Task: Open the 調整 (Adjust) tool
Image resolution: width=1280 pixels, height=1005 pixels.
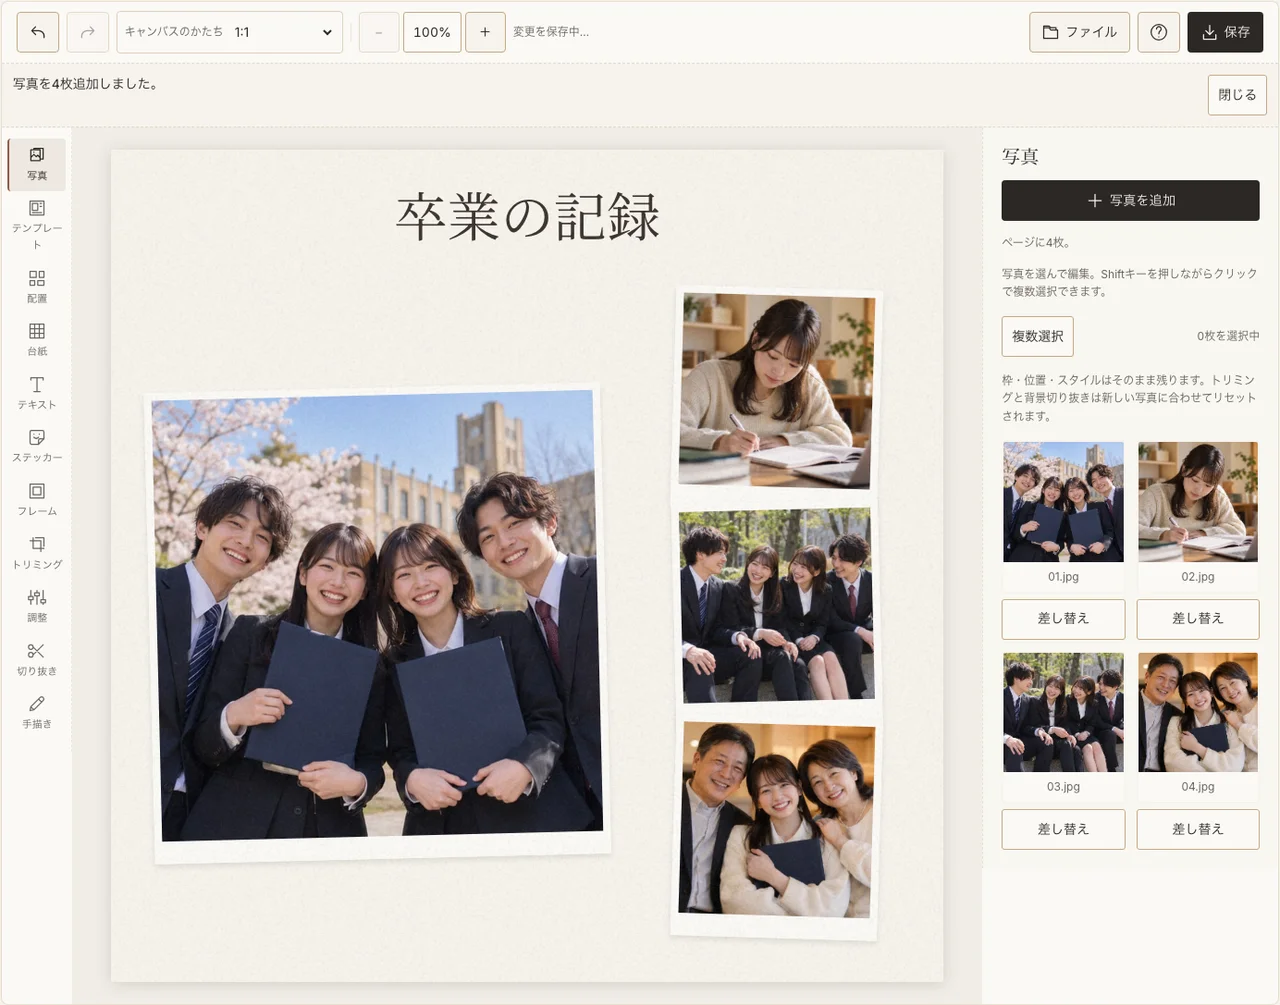Action: click(x=37, y=605)
